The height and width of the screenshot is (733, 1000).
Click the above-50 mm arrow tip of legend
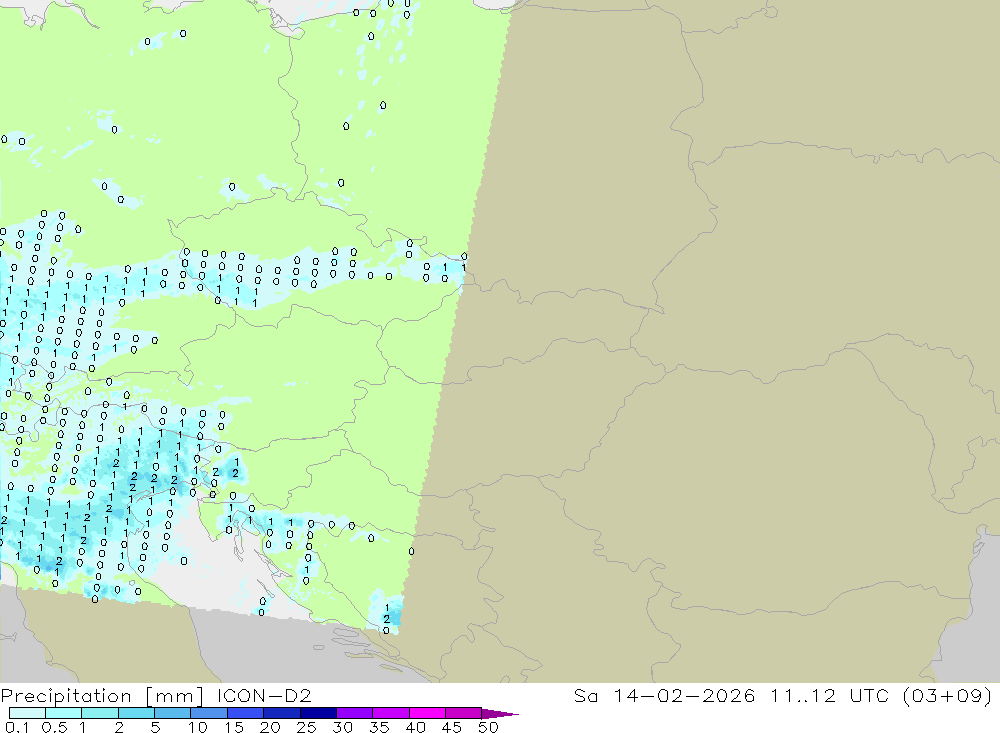coord(499,714)
